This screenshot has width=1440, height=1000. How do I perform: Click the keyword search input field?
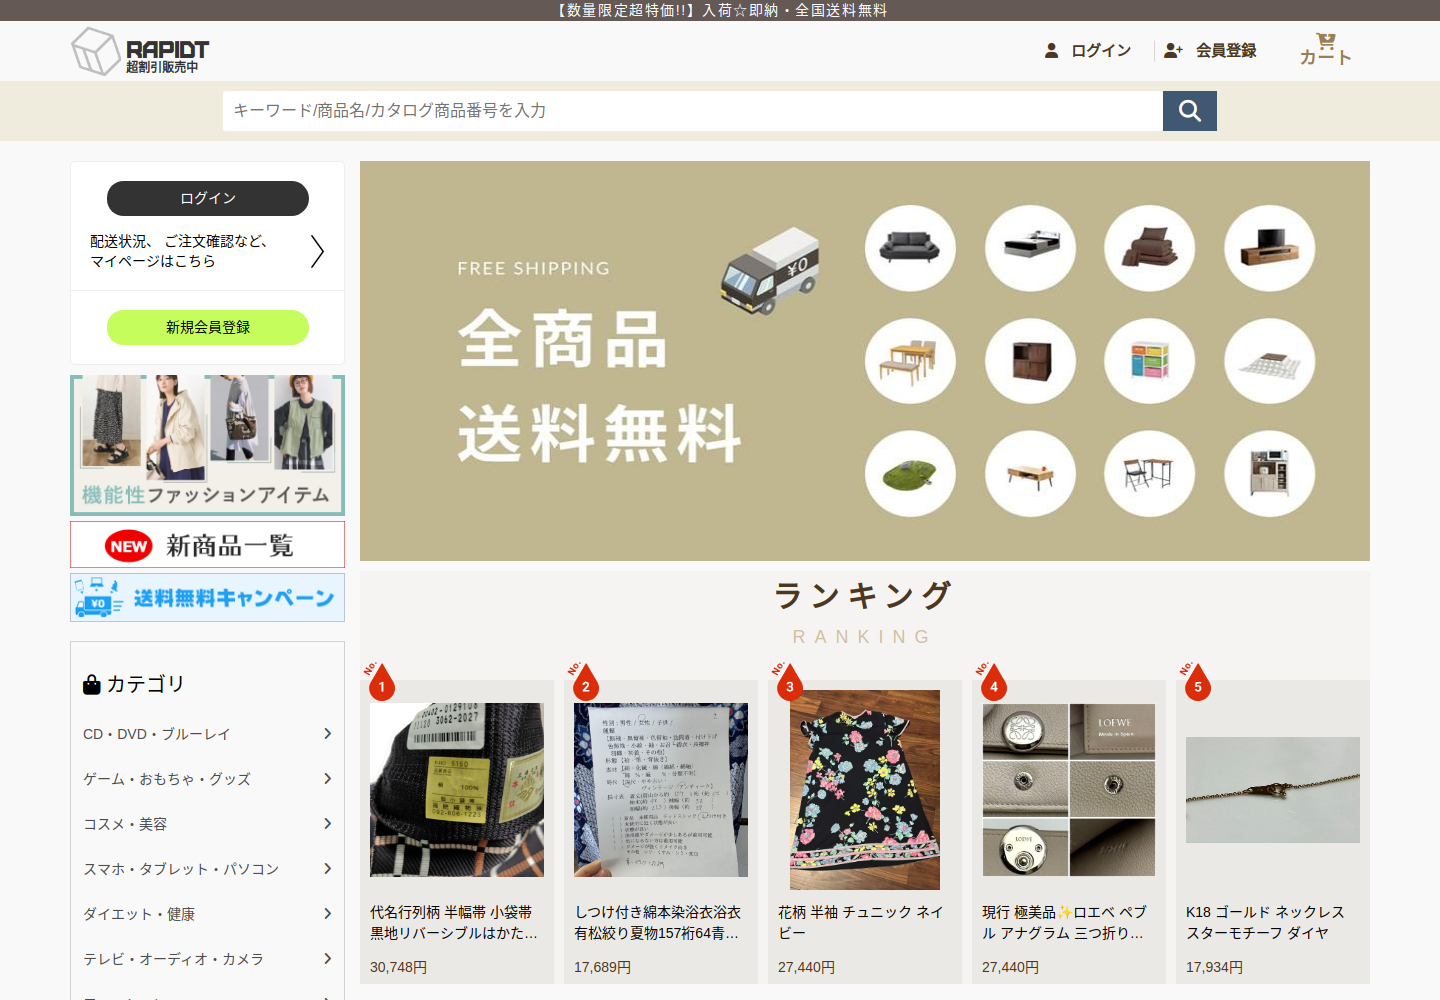693,111
